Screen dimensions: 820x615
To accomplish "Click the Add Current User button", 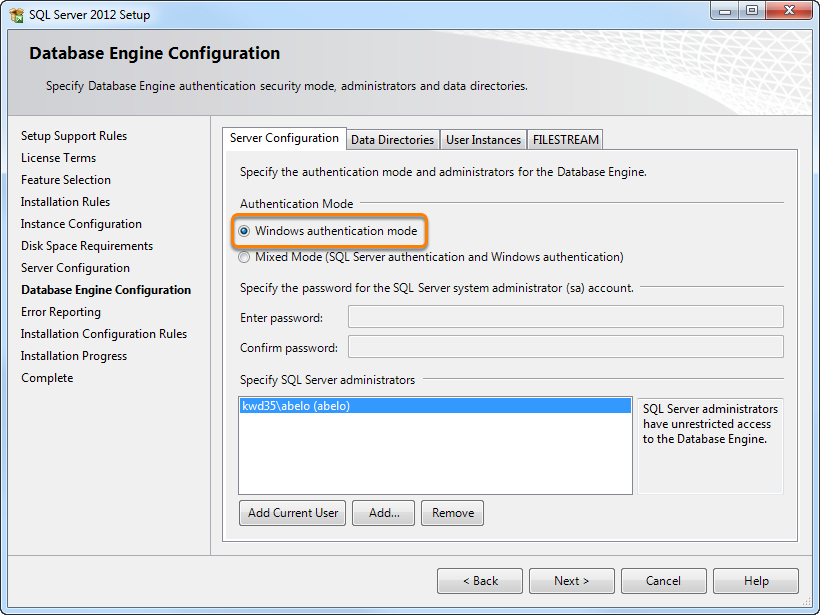I will (x=292, y=513).
